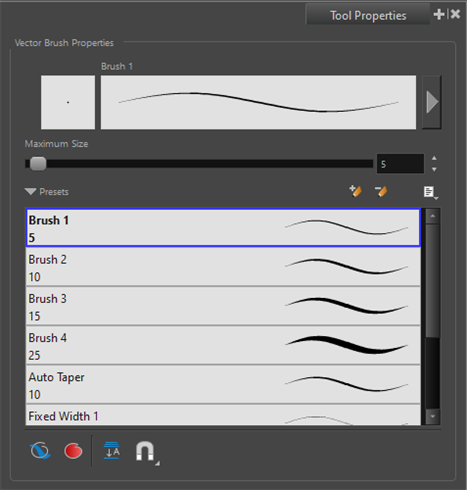Select the Brush 3 preset
This screenshot has width=467, height=490.
point(223,306)
